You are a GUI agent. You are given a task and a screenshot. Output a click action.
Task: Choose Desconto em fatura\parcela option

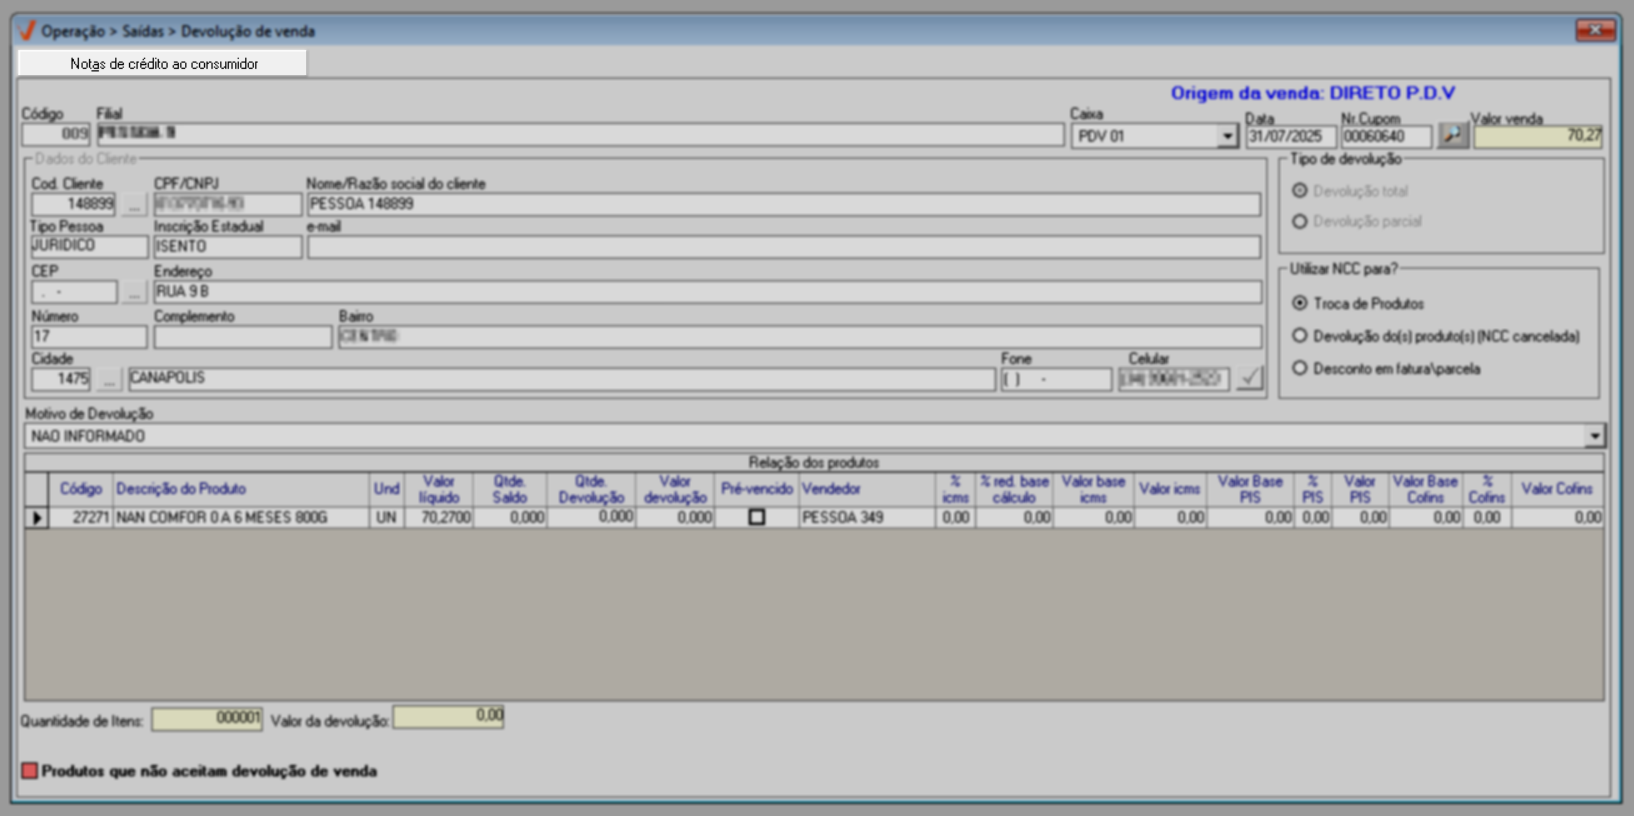[1300, 368]
